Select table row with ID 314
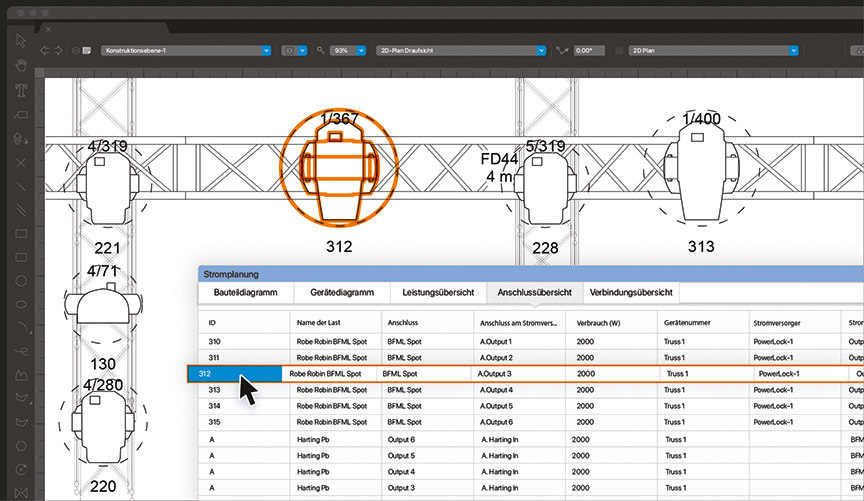Screen dimensions: 864x501 tap(531, 406)
